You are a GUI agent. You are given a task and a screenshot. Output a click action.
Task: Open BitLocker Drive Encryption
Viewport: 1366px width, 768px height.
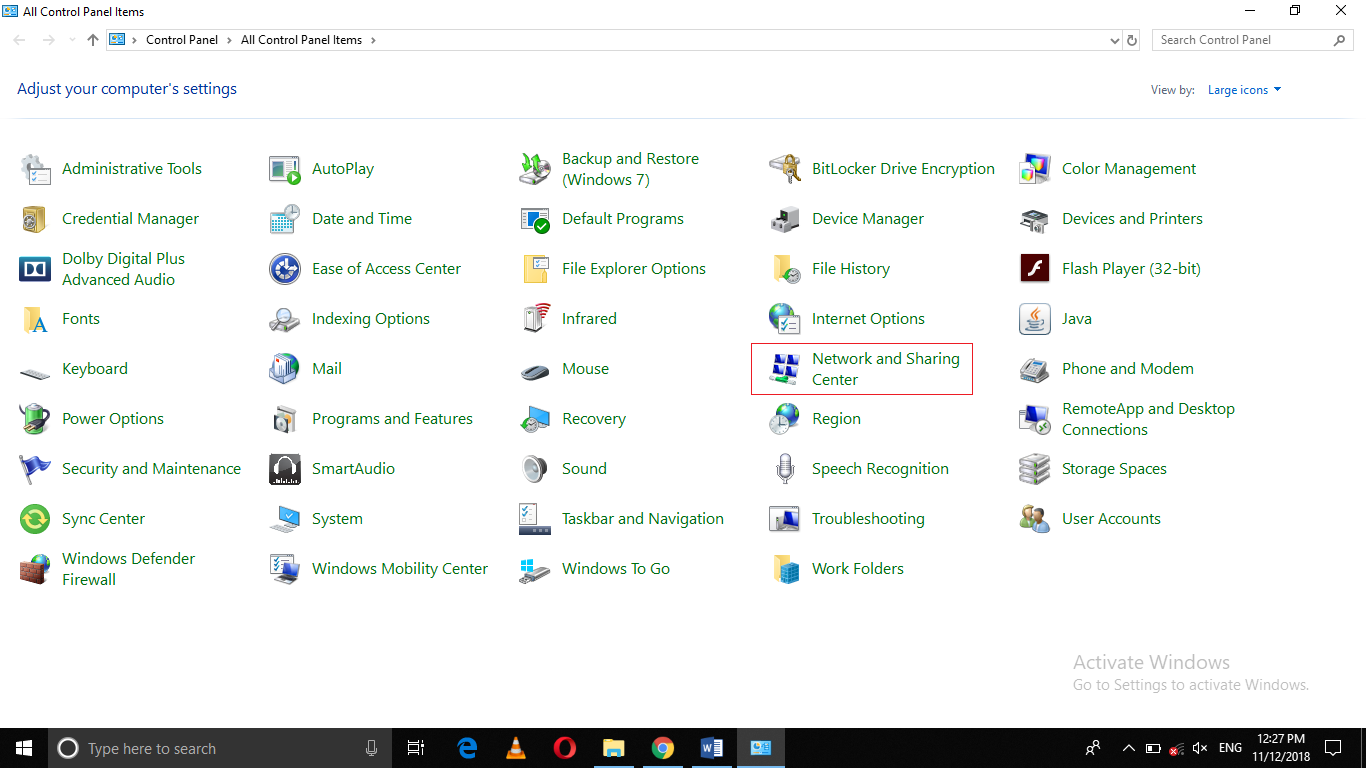903,168
